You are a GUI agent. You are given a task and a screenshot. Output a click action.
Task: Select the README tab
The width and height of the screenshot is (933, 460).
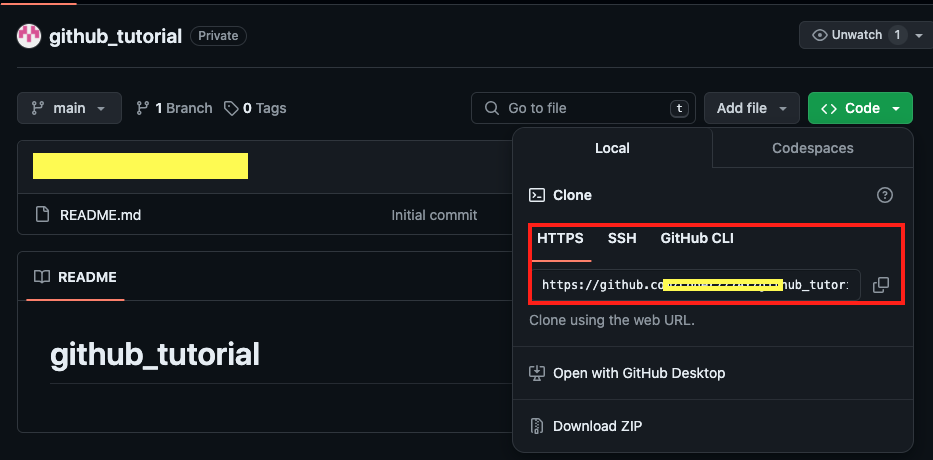coord(75,277)
